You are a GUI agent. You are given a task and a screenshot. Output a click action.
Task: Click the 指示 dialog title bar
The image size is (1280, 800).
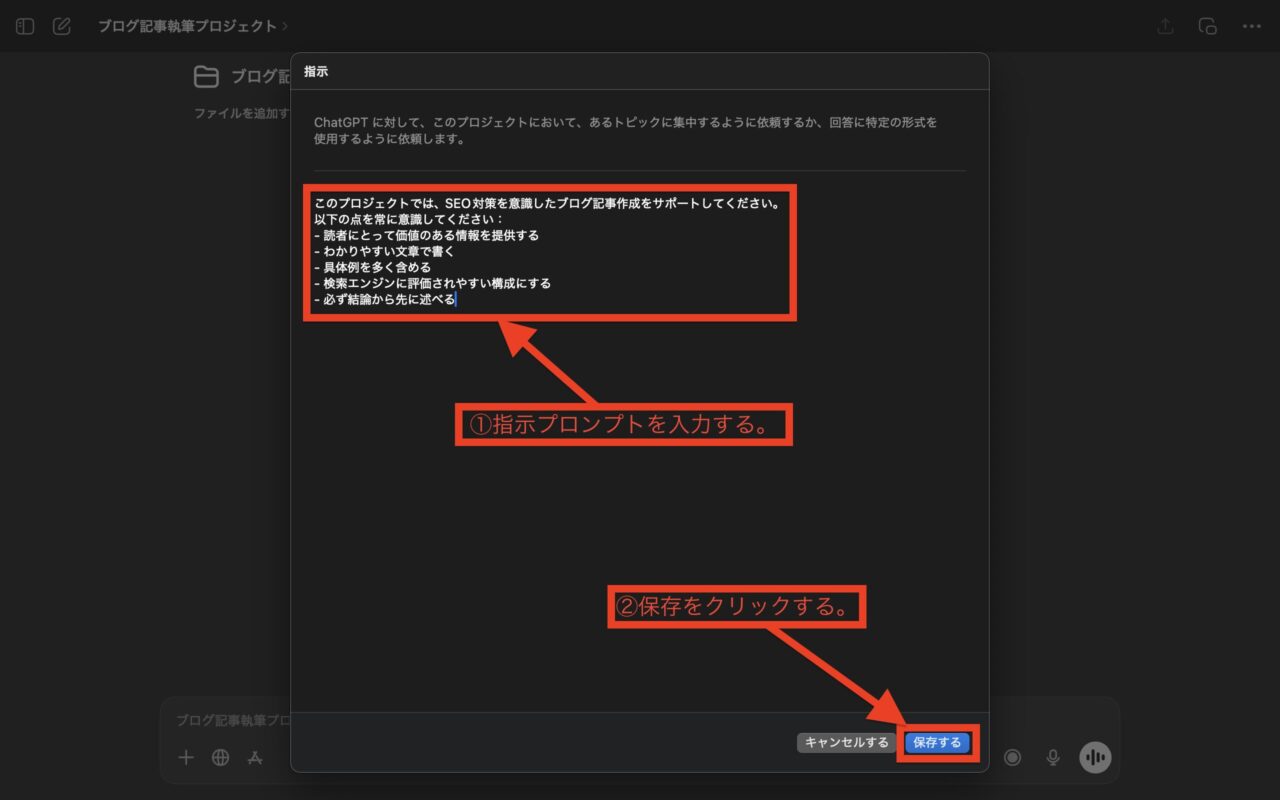tap(638, 72)
